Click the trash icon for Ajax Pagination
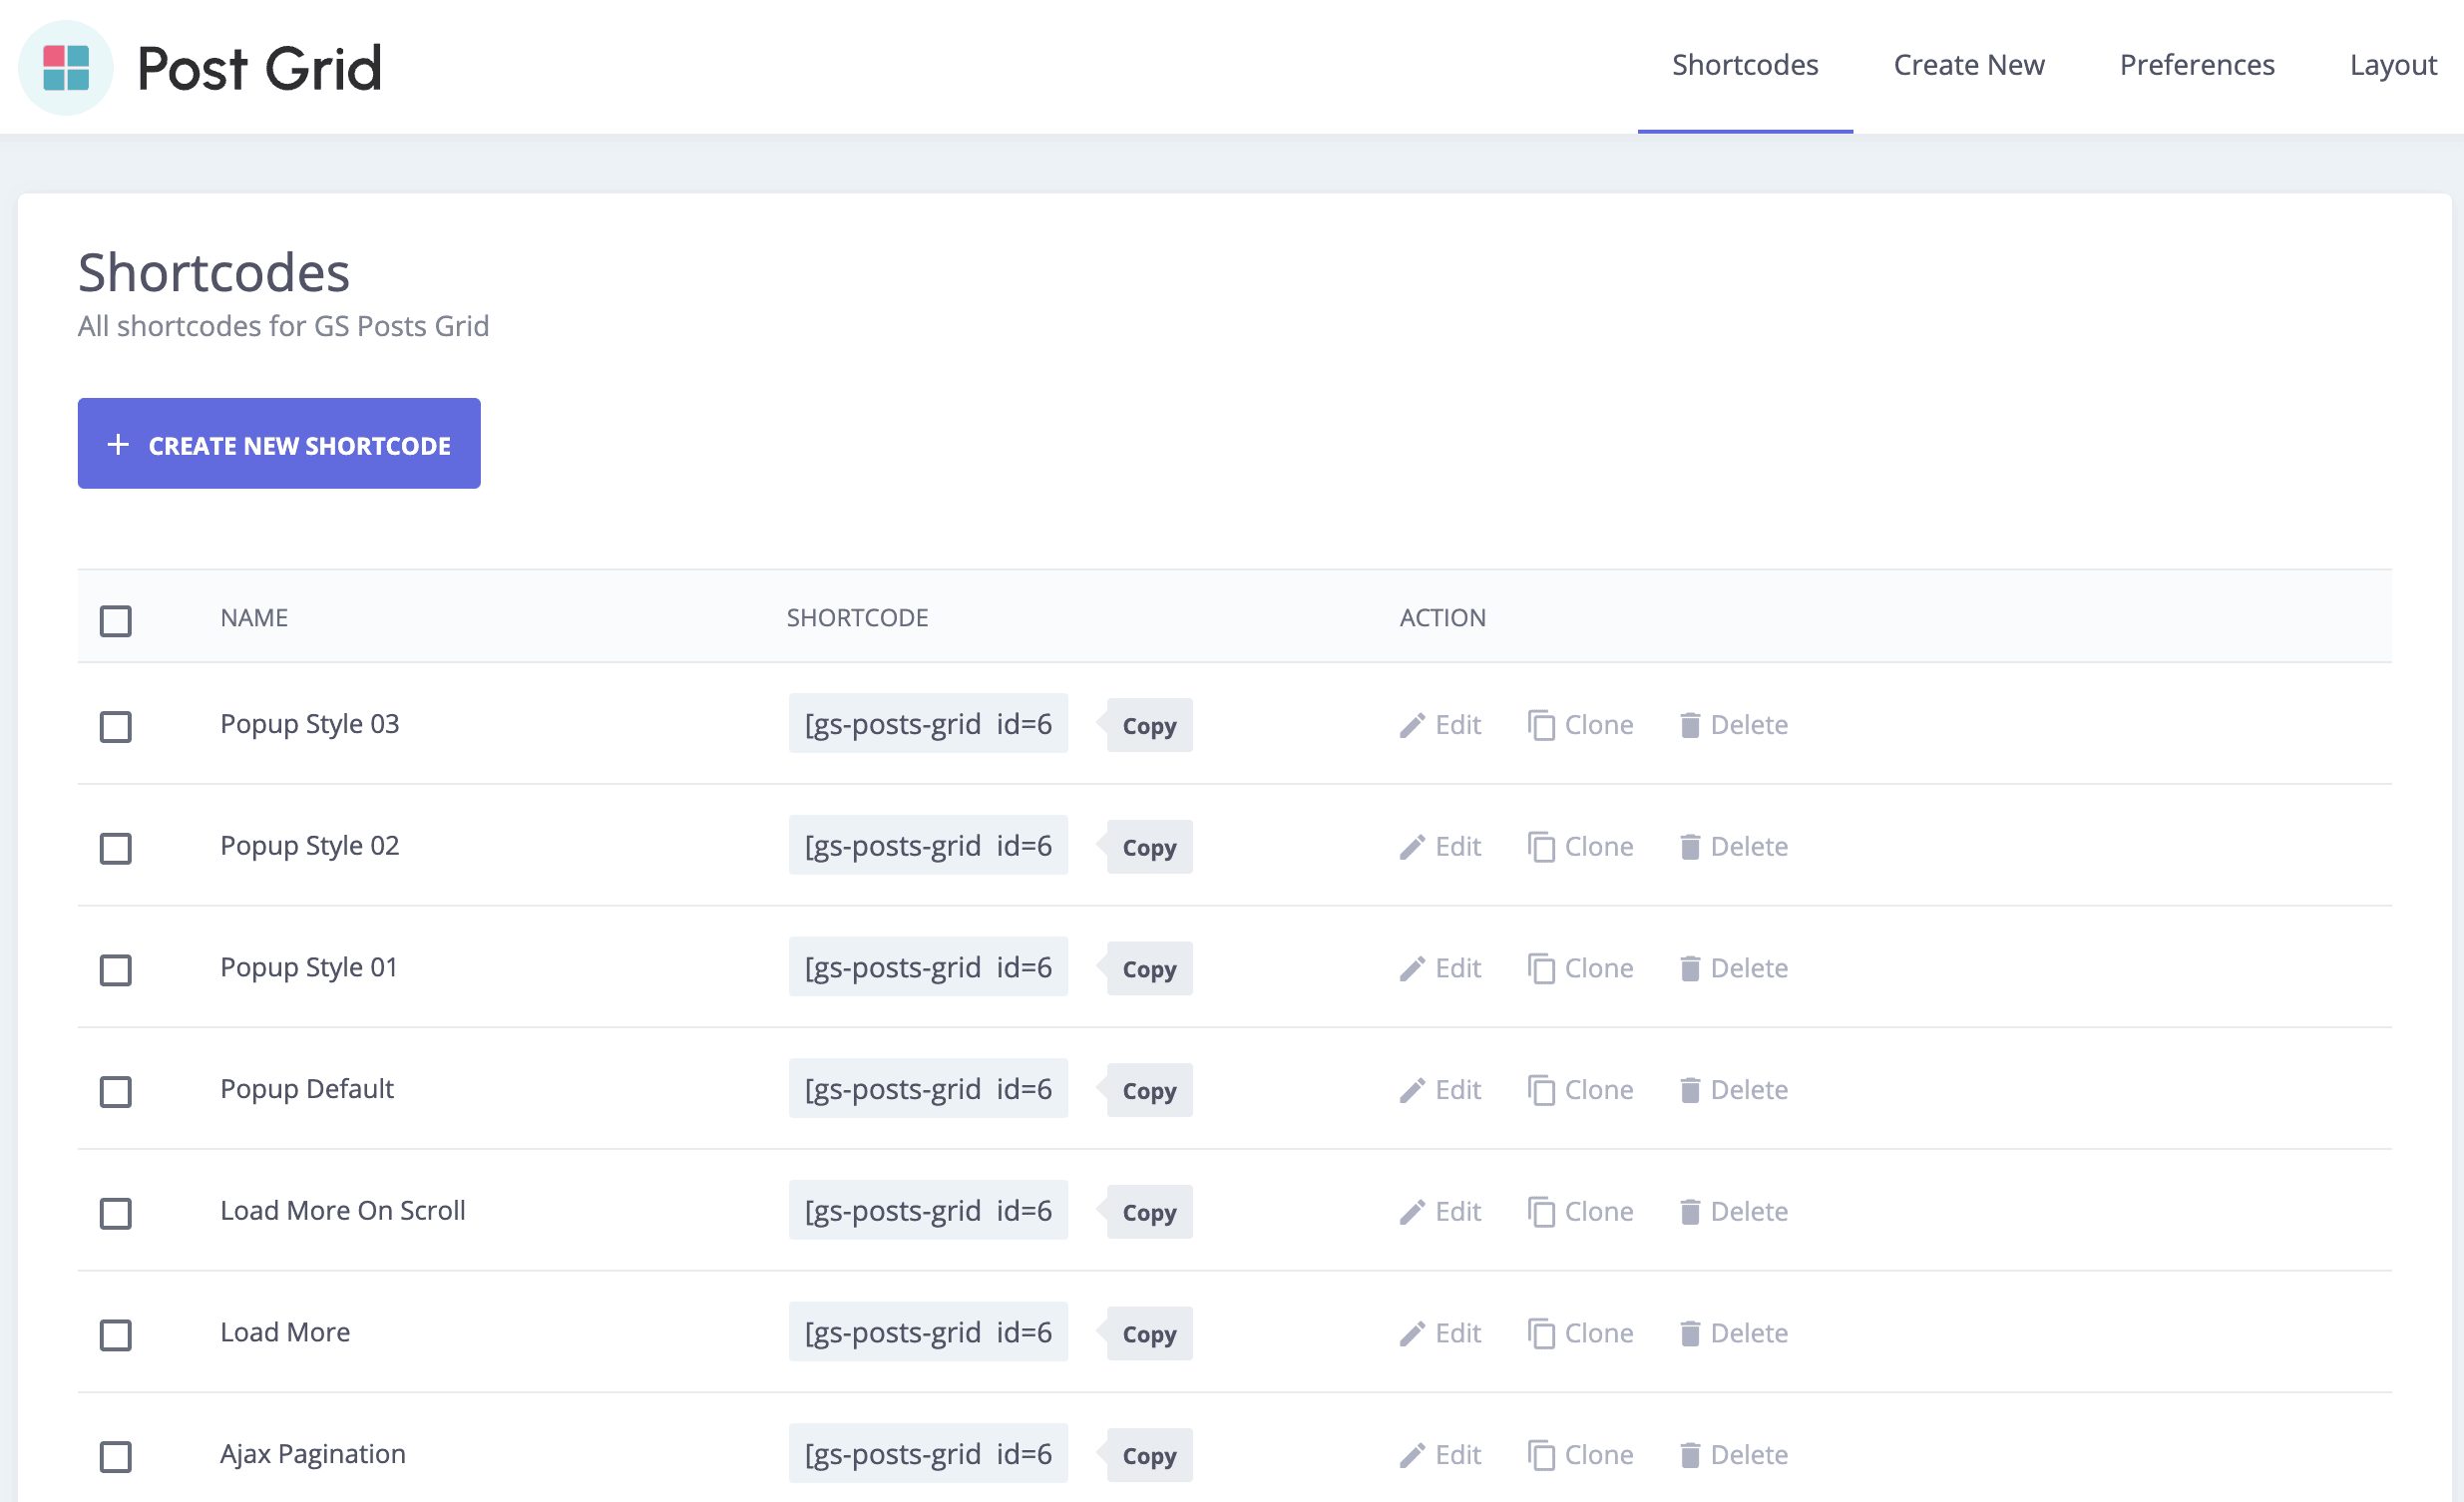 [x=1690, y=1456]
